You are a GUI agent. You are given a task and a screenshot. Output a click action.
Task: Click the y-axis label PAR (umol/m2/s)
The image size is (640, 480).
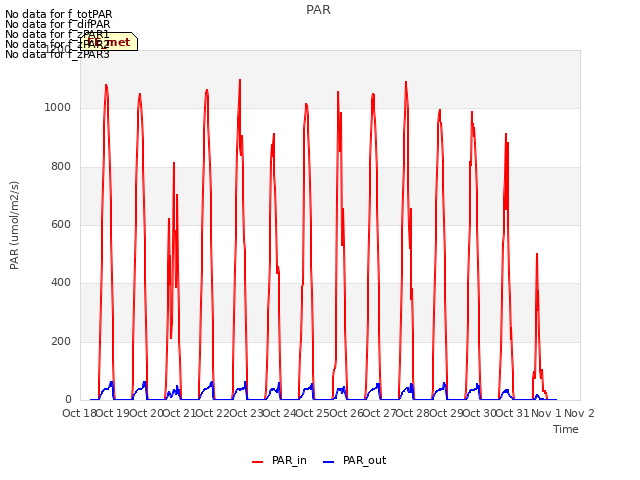14,225
